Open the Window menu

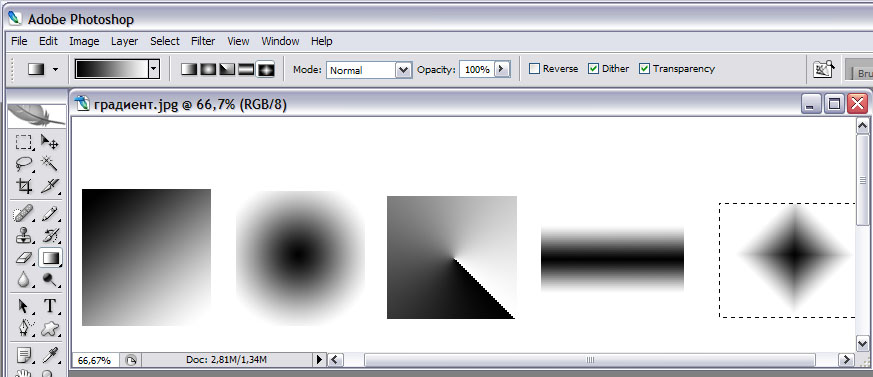(280, 41)
